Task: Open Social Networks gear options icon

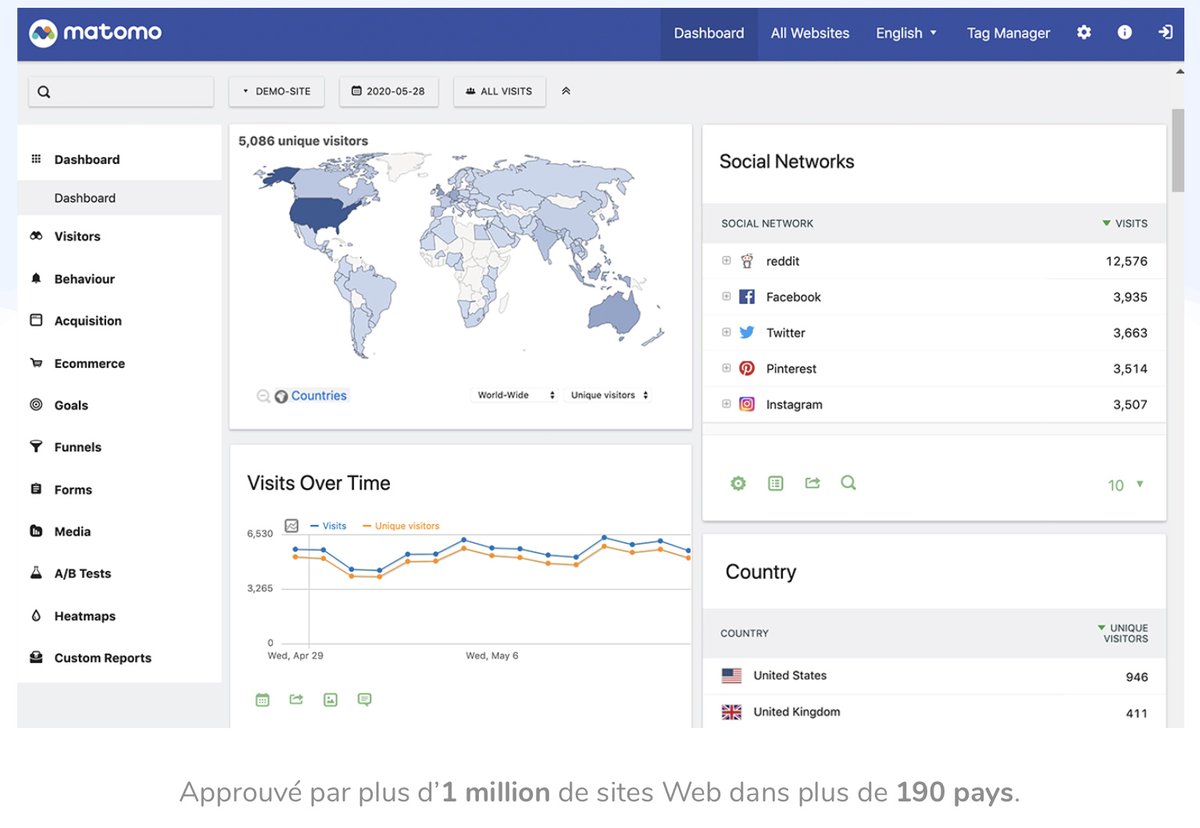Action: click(738, 483)
